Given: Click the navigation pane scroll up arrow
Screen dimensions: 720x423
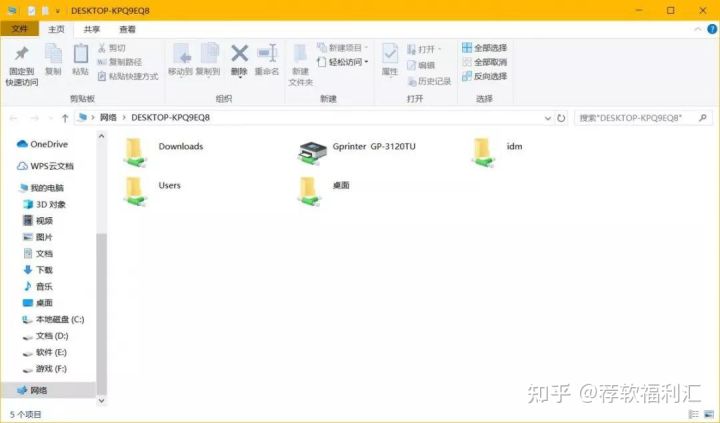Looking at the screenshot, I should click(x=101, y=136).
